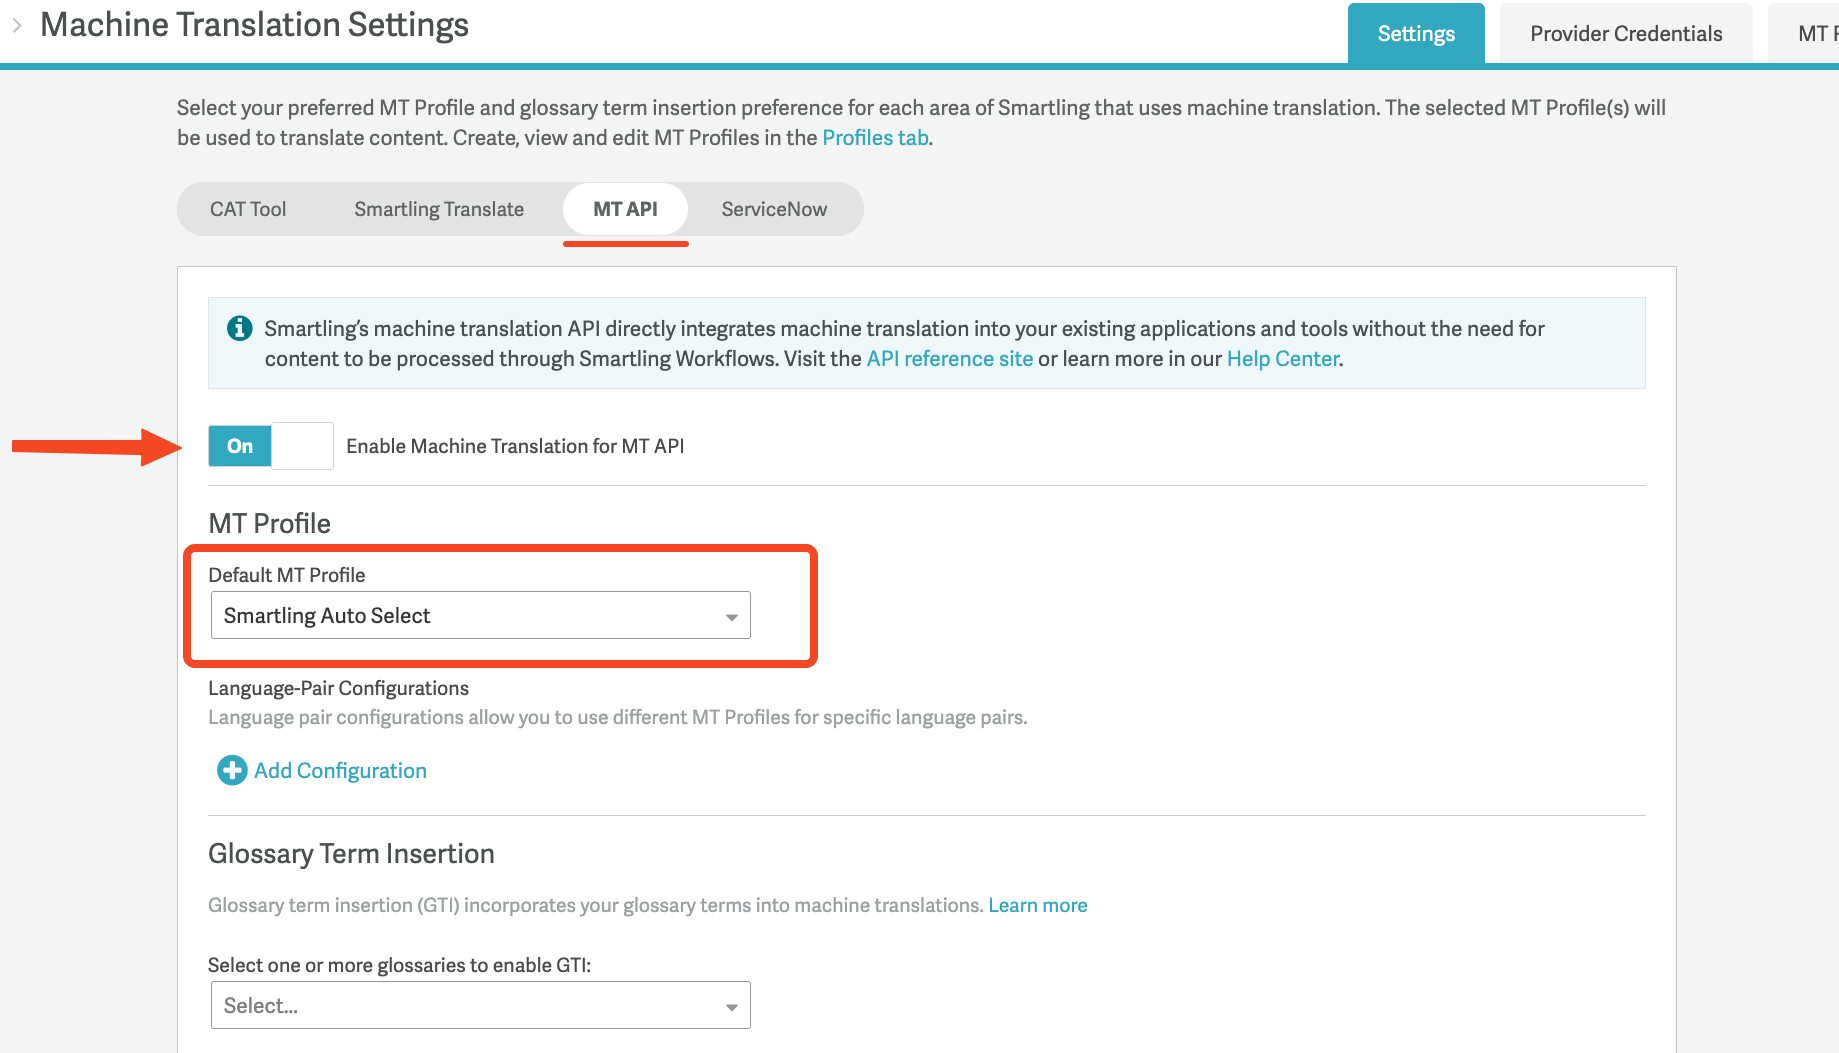Open the Profiles tab link
1839x1053 pixels.
click(874, 137)
